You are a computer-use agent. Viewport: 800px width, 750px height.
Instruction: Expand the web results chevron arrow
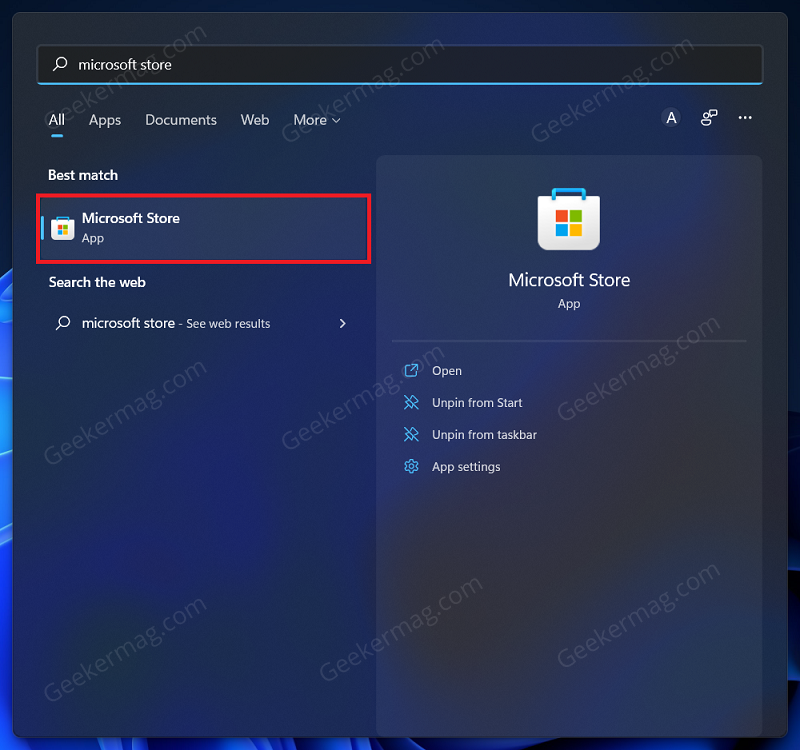coord(342,323)
